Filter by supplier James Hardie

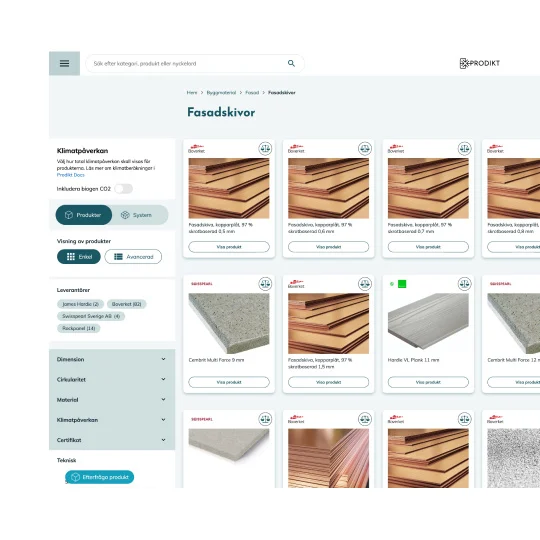(81, 304)
